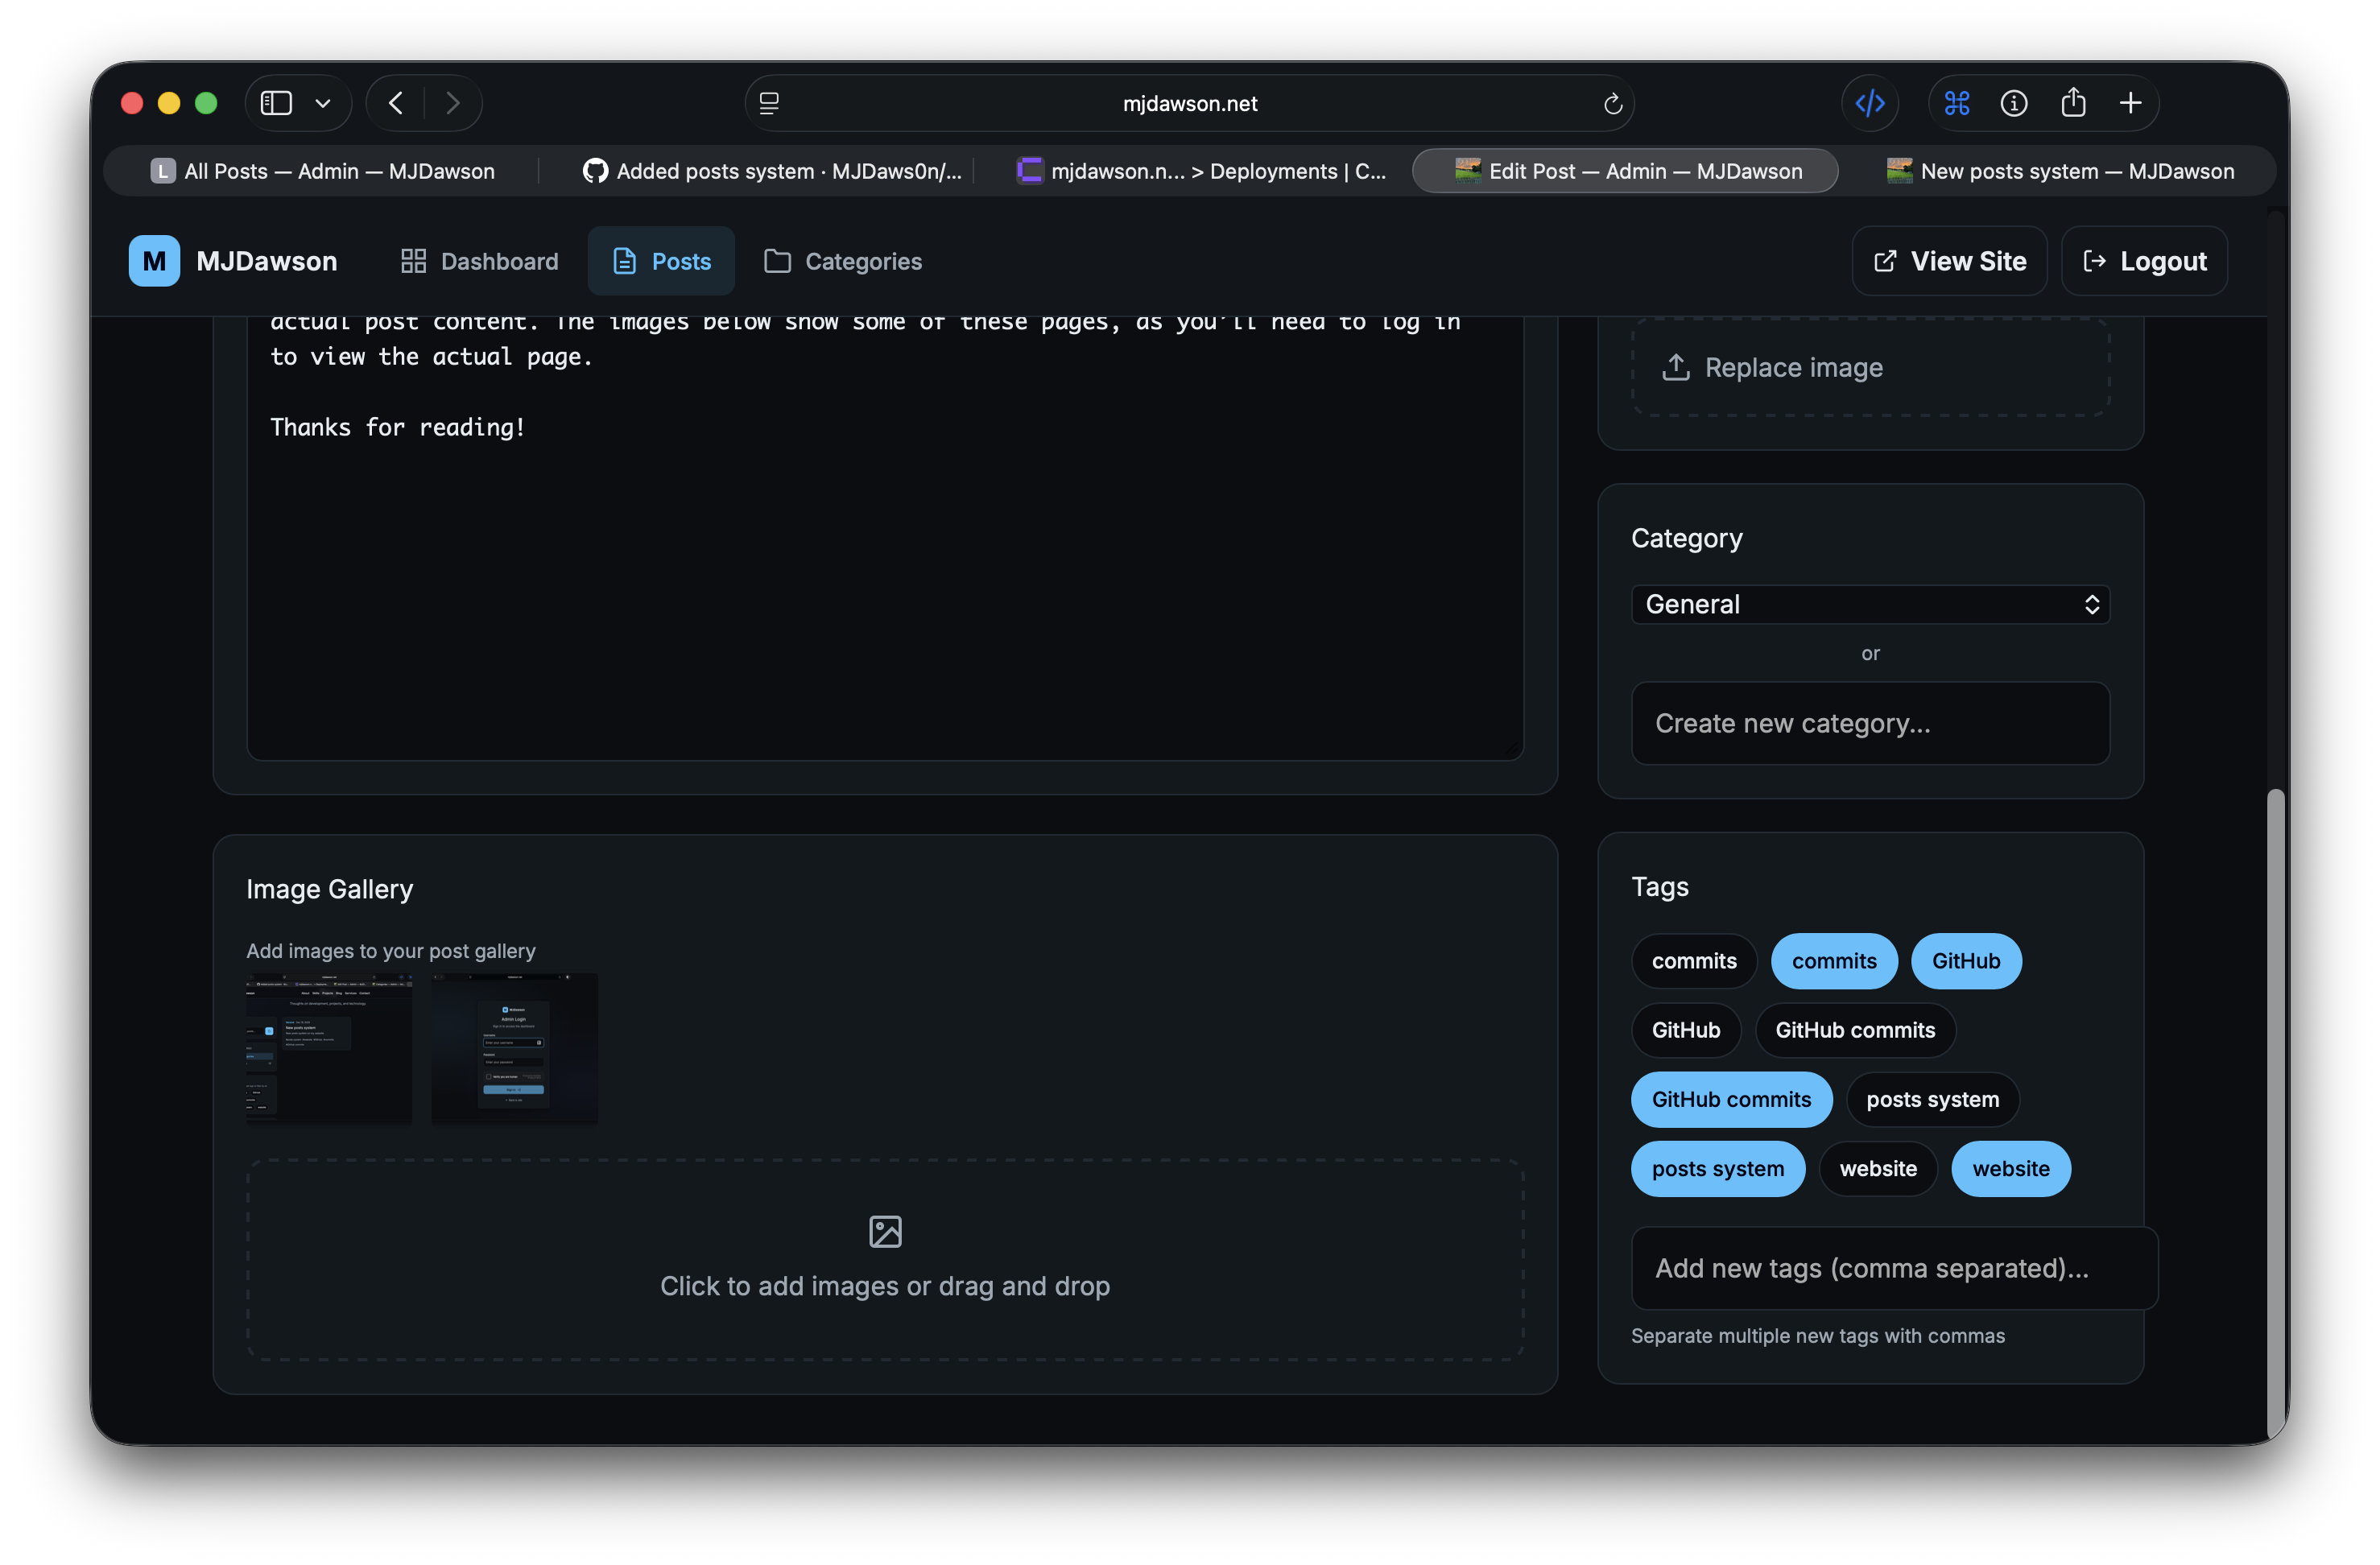Toggle the highlighted blue commits tag
This screenshot has width=2380, height=1565.
(1833, 961)
